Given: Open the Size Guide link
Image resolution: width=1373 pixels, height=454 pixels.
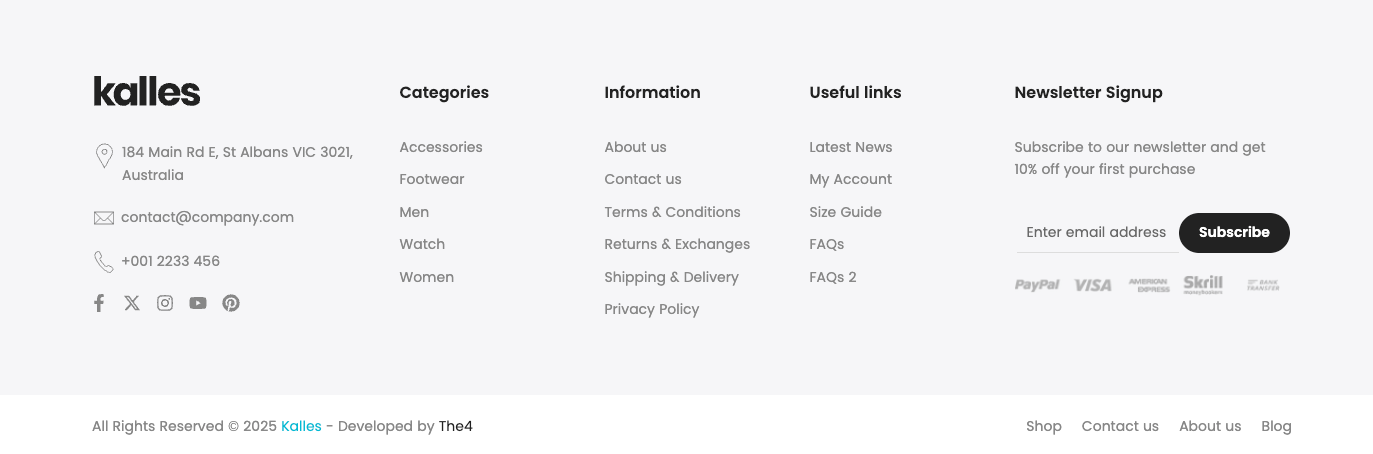Looking at the screenshot, I should coord(845,212).
